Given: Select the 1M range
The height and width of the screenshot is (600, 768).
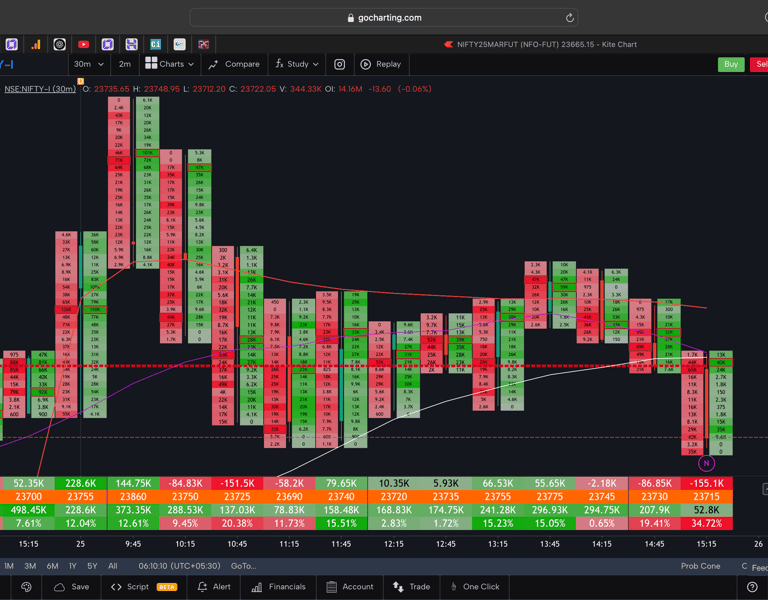Looking at the screenshot, I should point(9,566).
